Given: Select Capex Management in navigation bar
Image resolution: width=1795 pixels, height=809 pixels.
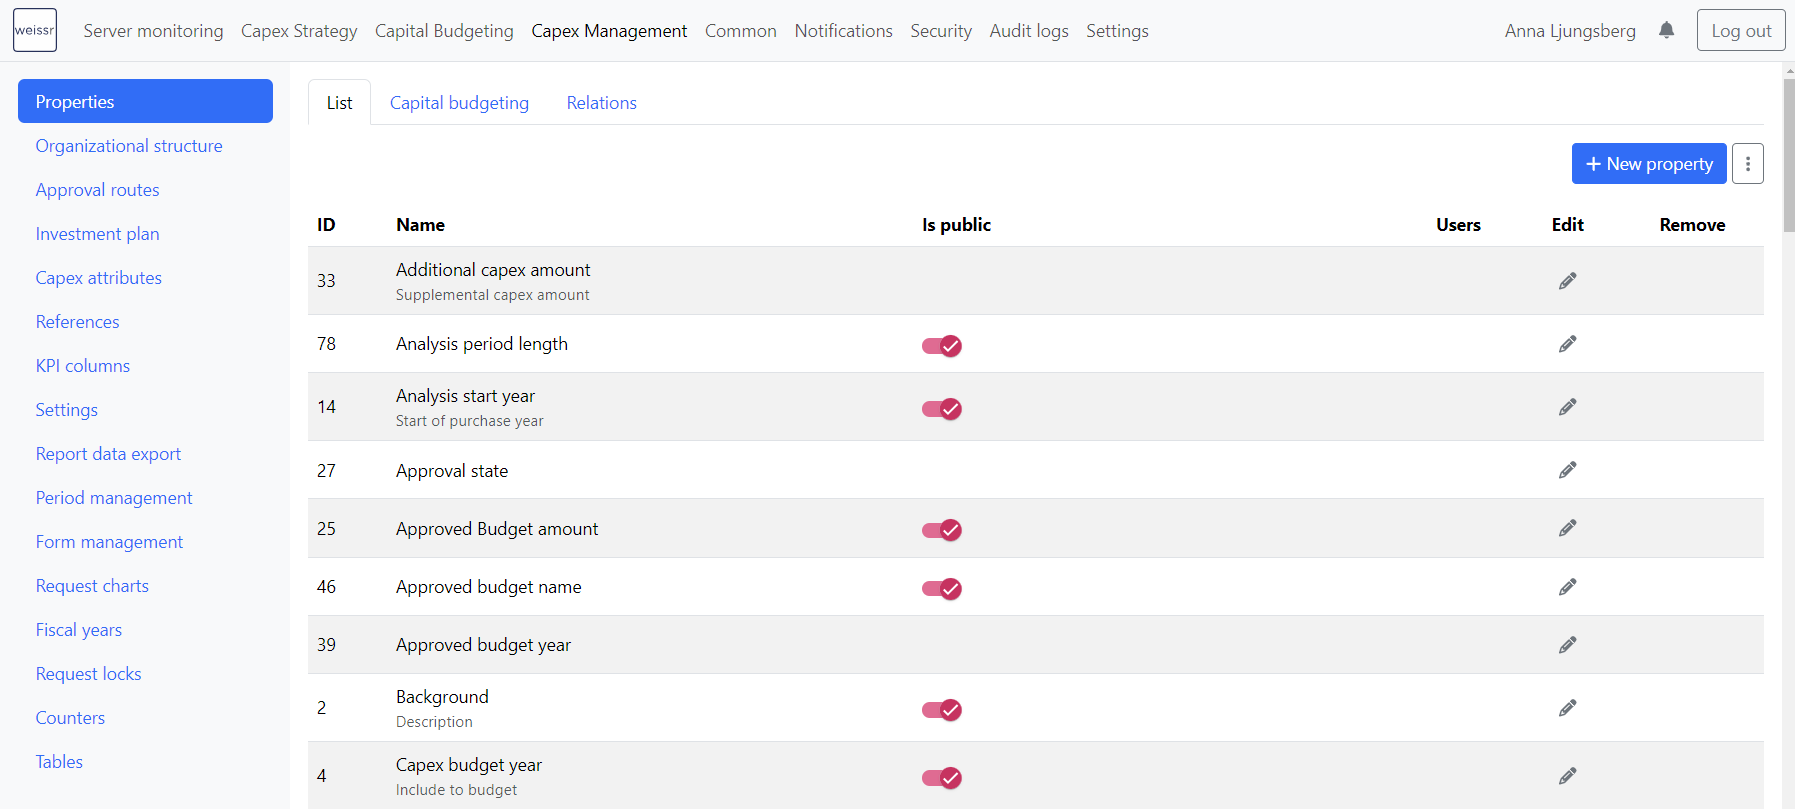Looking at the screenshot, I should coord(609,31).
